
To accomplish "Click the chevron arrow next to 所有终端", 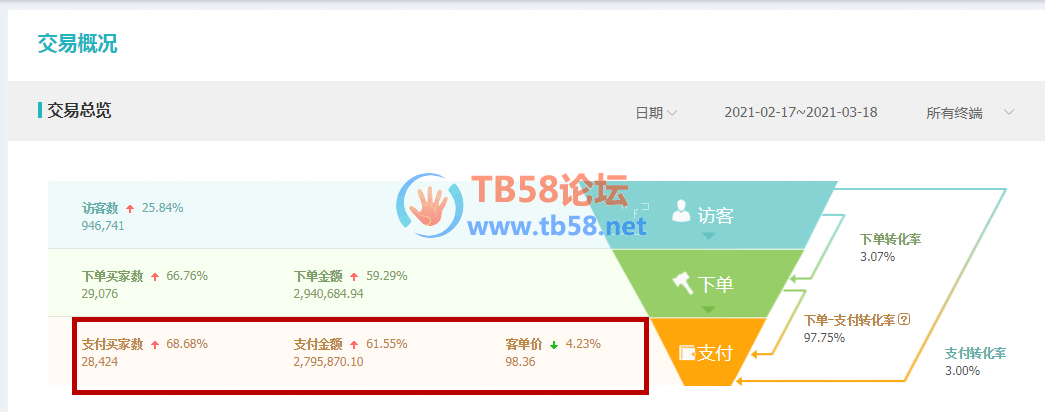I will pyautogui.click(x=1009, y=112).
